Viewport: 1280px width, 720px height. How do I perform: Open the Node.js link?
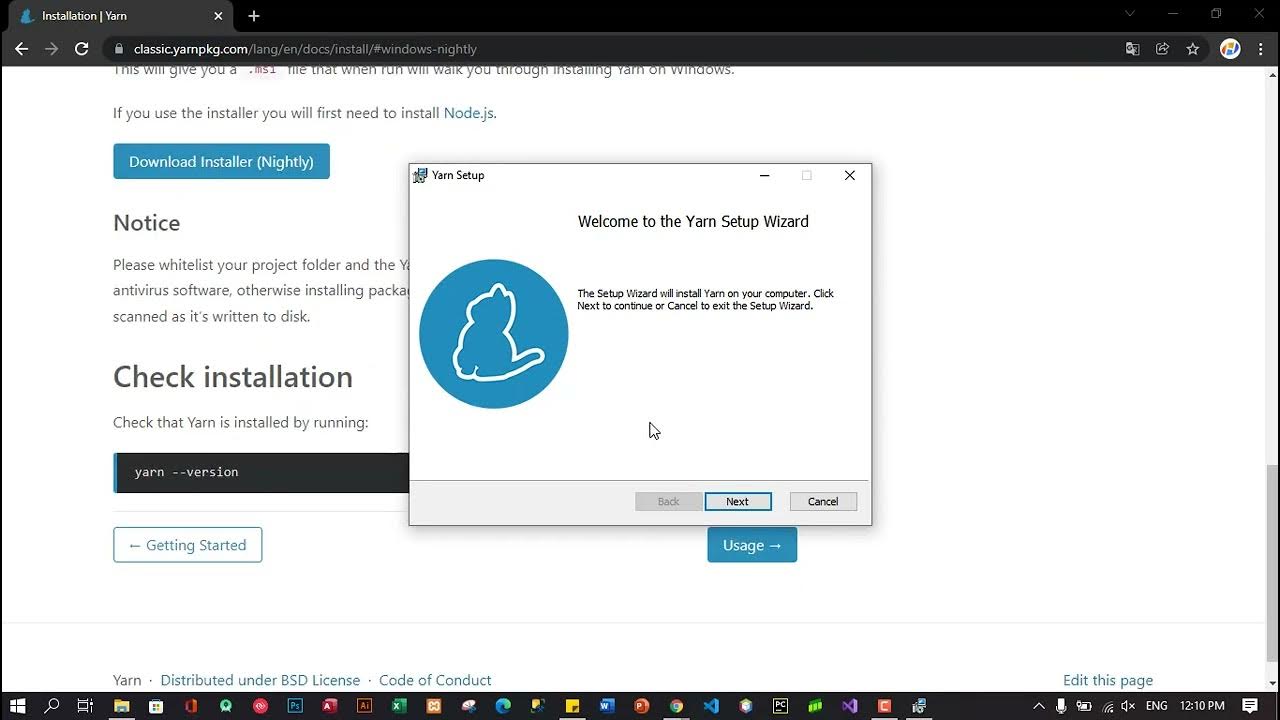tap(468, 113)
